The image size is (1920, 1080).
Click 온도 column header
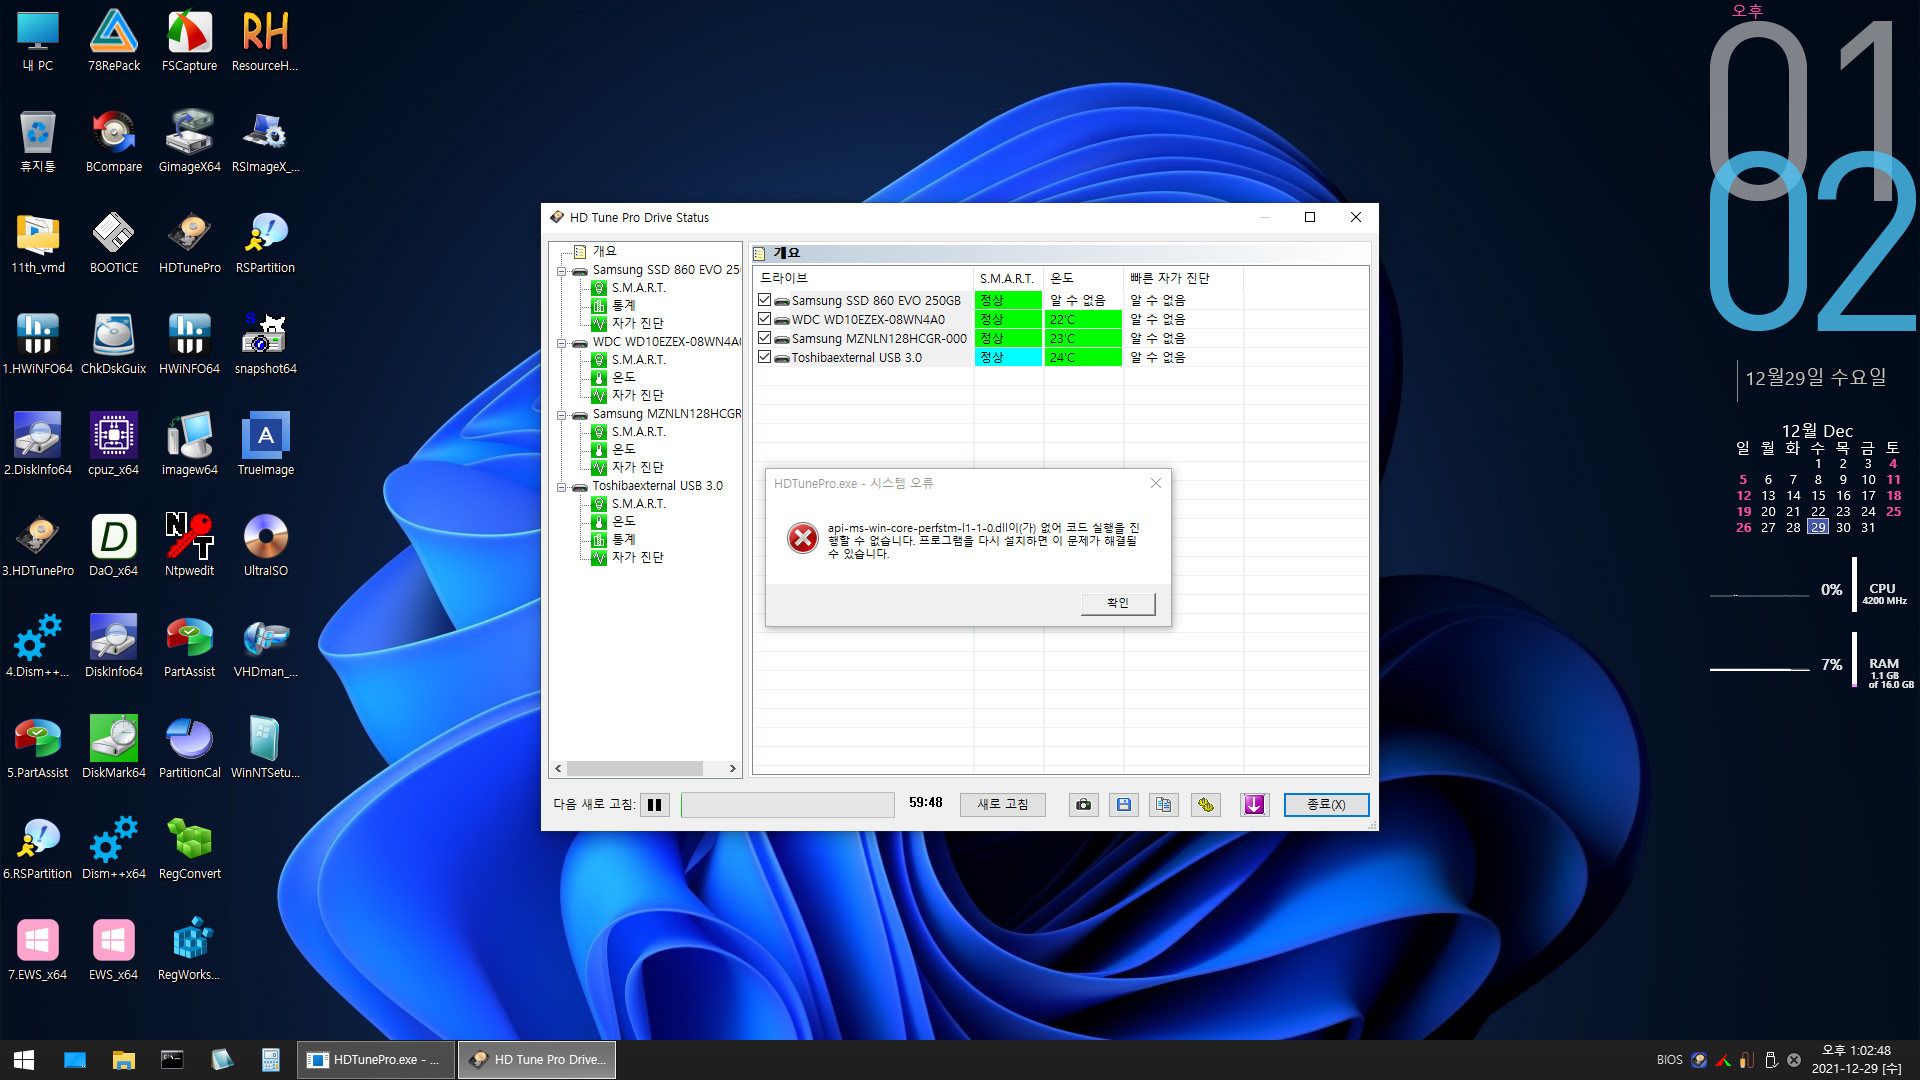[1084, 278]
